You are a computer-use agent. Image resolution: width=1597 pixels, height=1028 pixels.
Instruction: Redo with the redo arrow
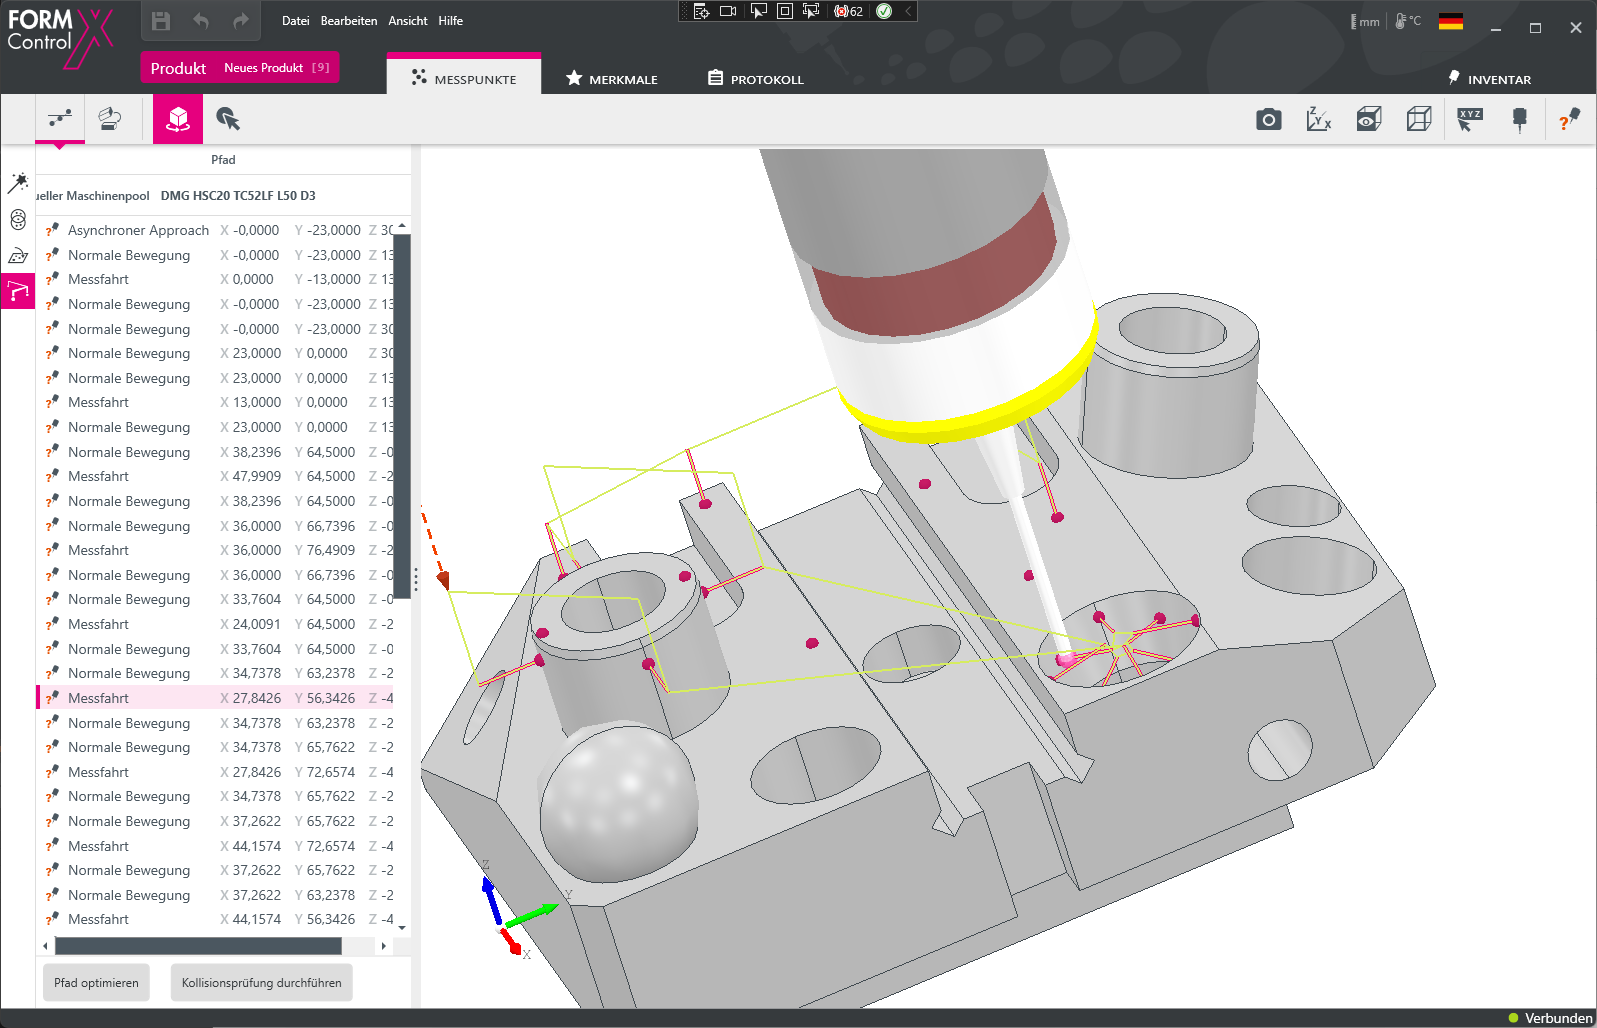click(240, 21)
